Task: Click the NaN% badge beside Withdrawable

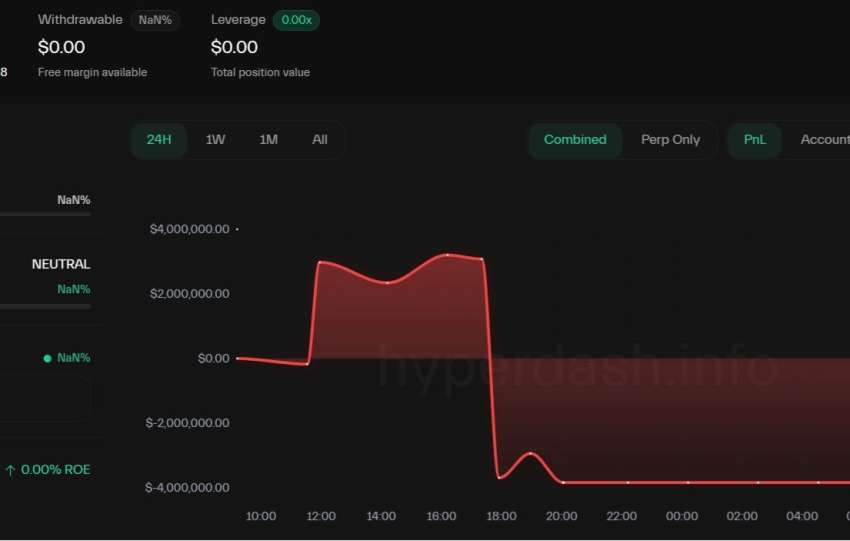Action: 155,20
